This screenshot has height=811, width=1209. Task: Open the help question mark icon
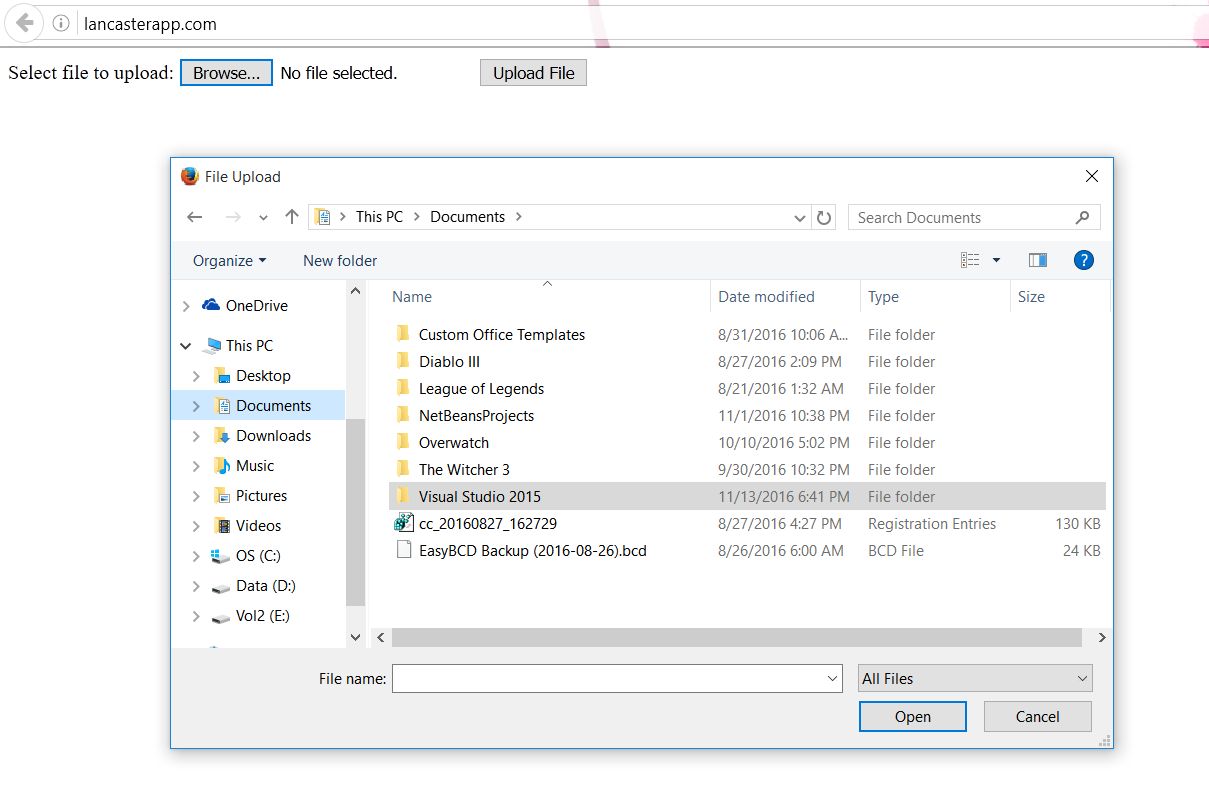(1083, 260)
